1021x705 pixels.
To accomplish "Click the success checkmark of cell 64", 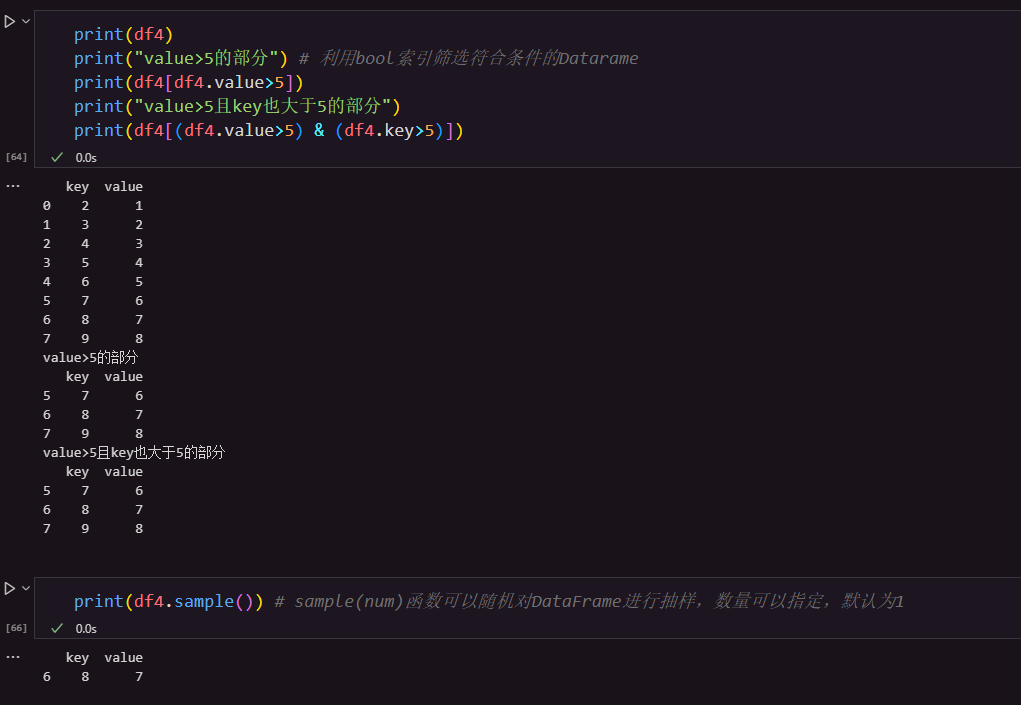I will [57, 158].
